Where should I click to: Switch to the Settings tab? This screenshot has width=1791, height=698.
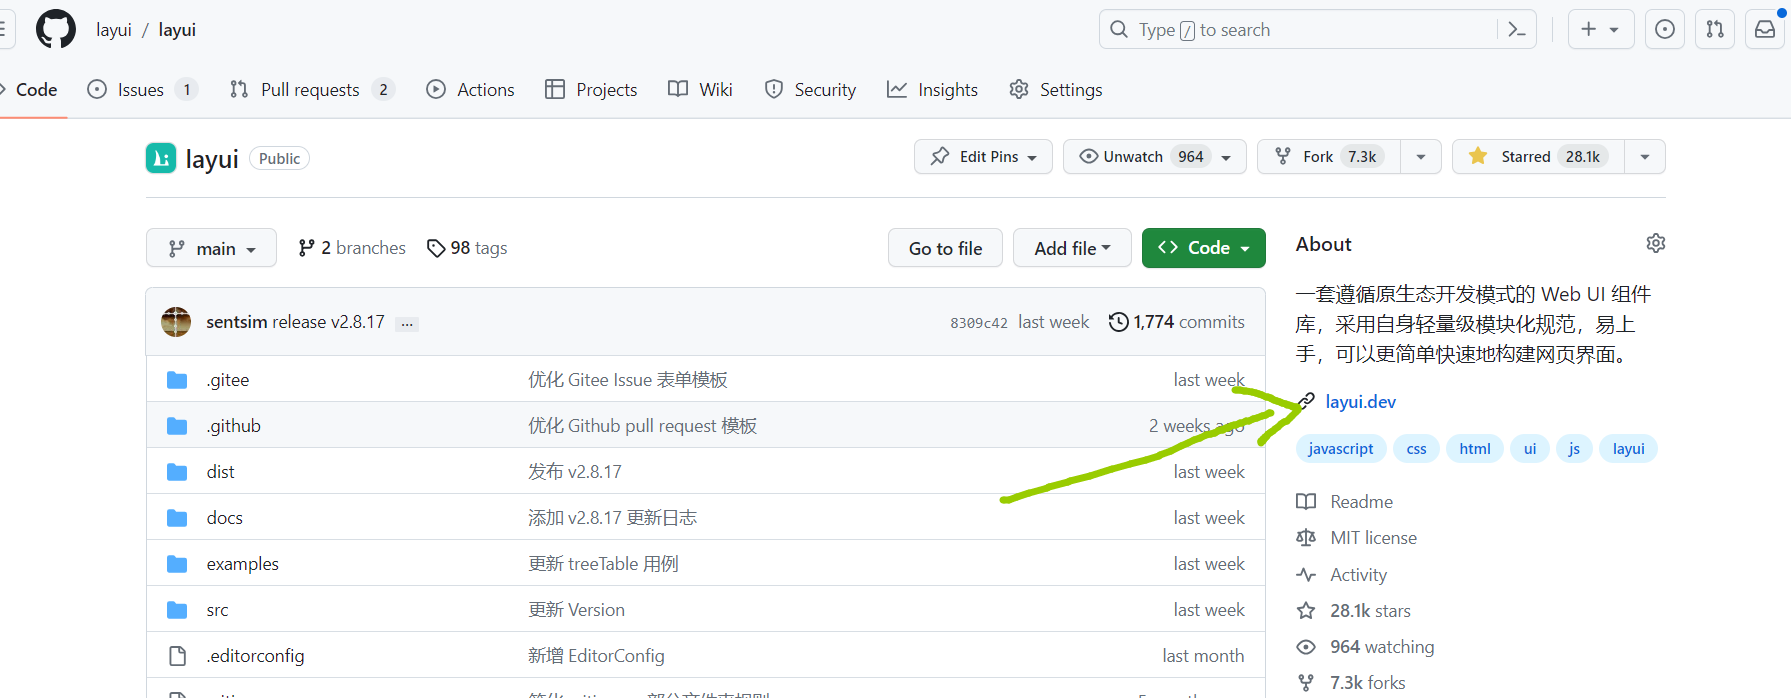coord(1056,90)
